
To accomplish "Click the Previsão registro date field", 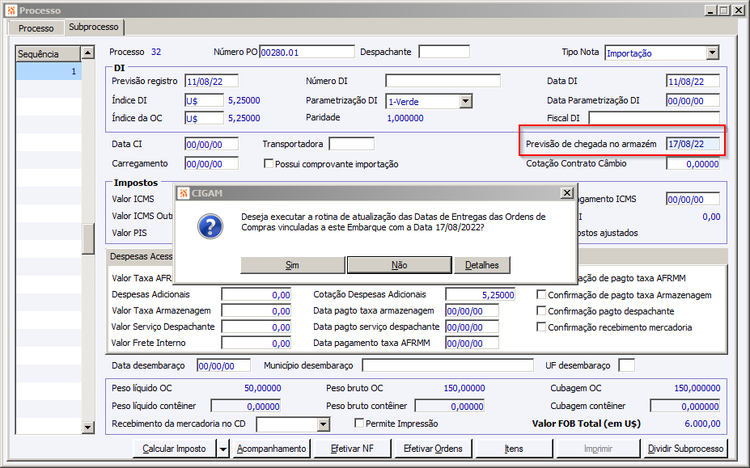I will coord(211,81).
